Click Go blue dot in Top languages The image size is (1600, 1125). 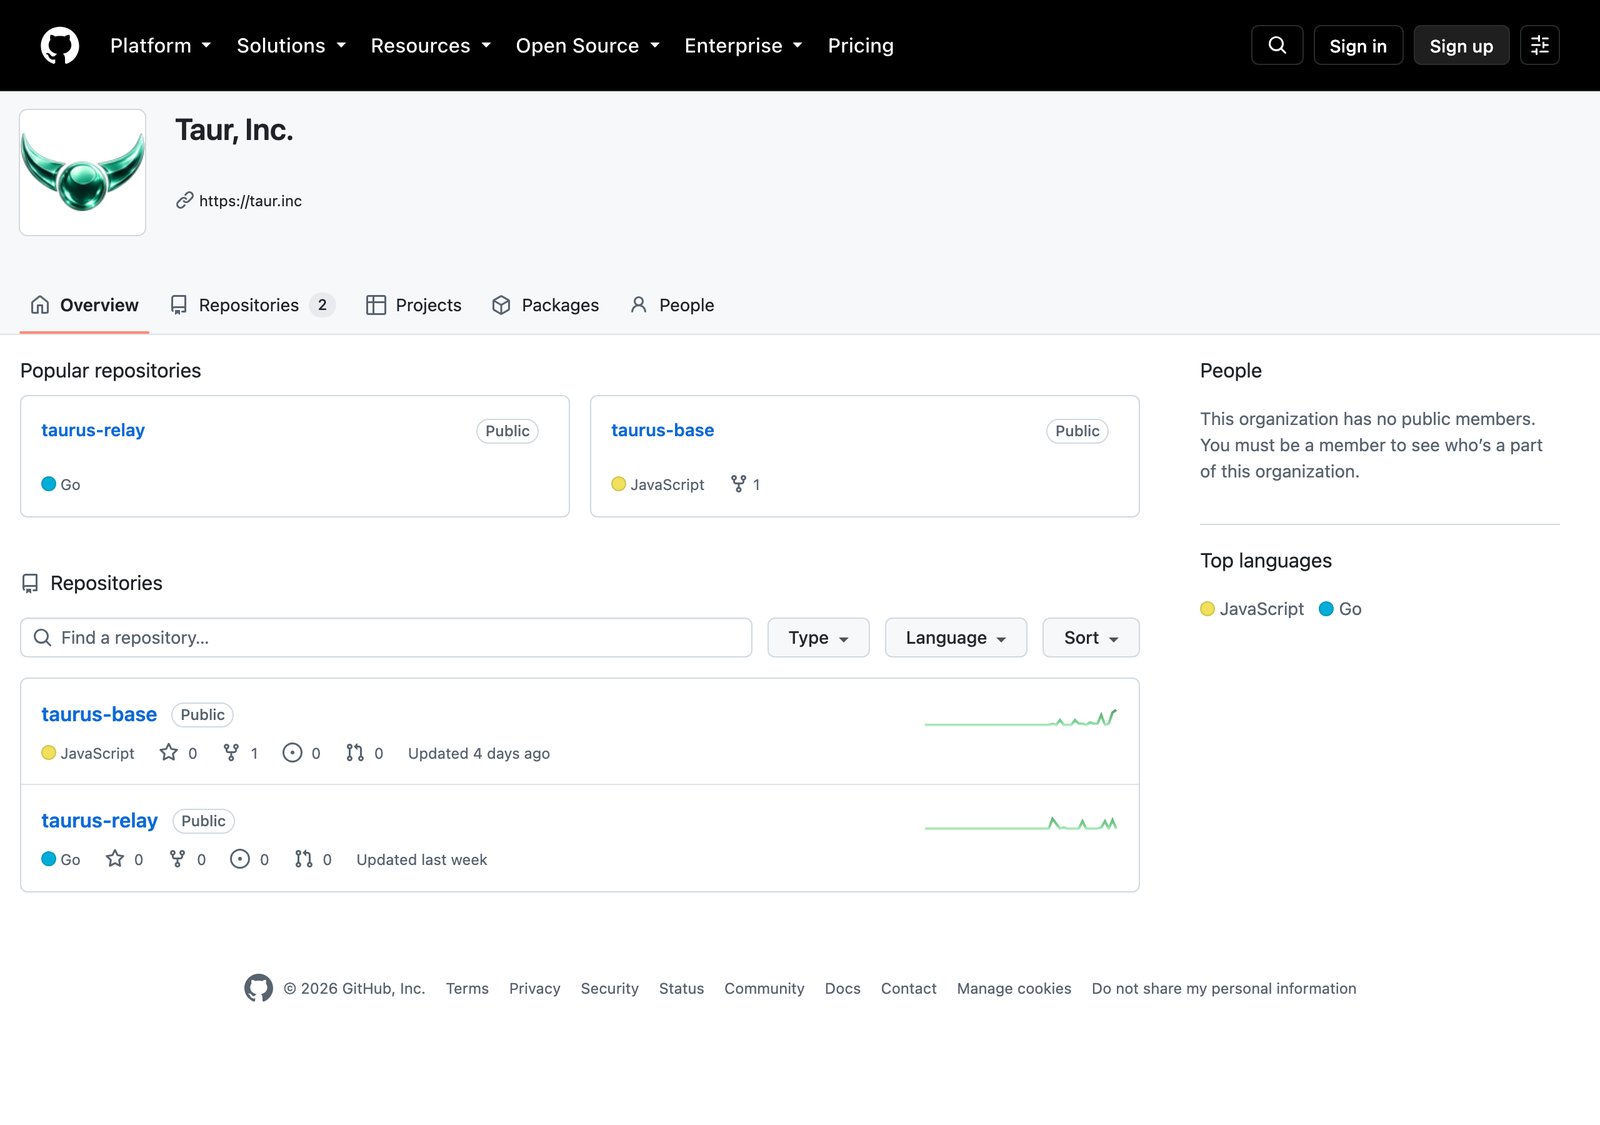coord(1326,608)
